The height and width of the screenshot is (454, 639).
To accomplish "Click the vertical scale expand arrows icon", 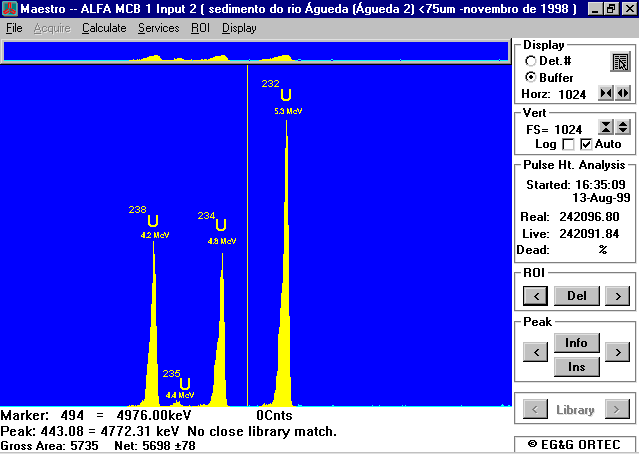I will [x=623, y=127].
